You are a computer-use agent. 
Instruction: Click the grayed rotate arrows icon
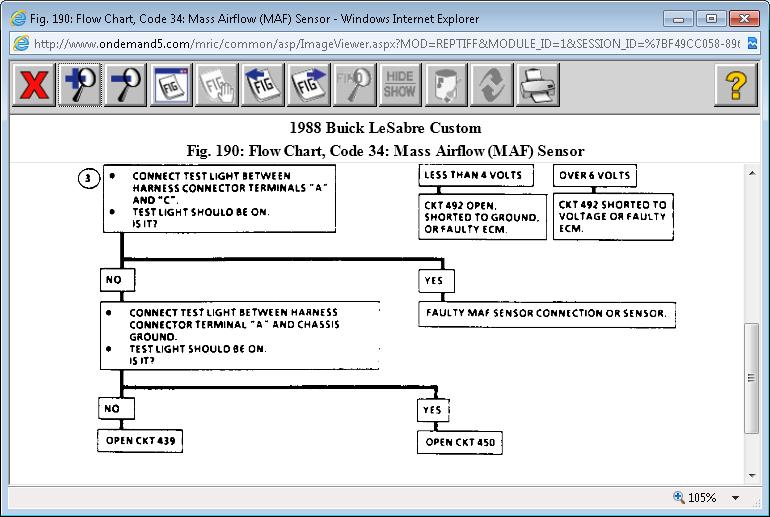(x=492, y=84)
